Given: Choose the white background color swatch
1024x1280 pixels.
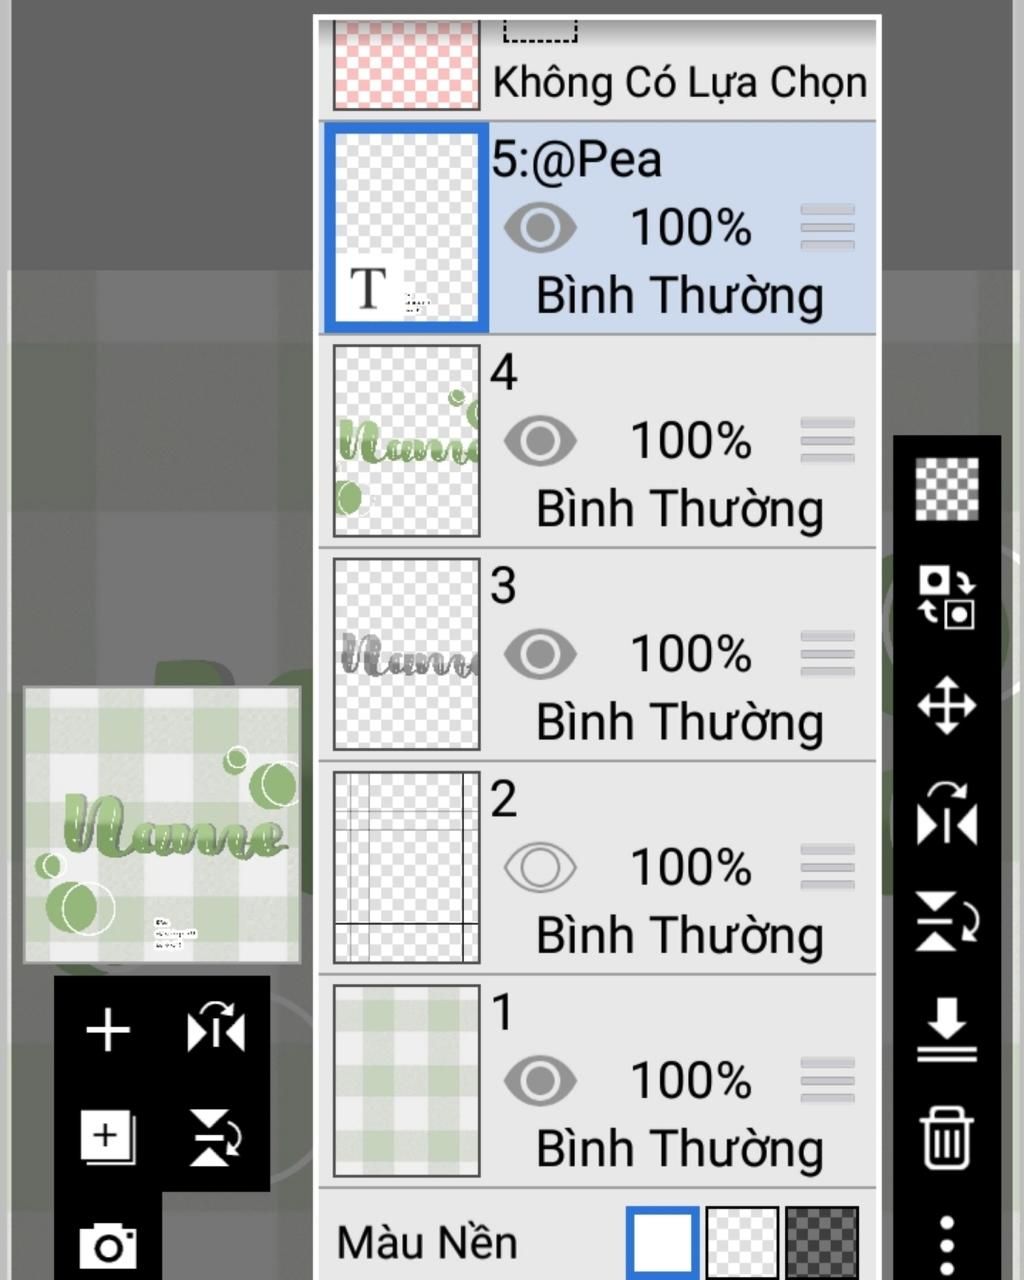Looking at the screenshot, I should pos(662,1242).
